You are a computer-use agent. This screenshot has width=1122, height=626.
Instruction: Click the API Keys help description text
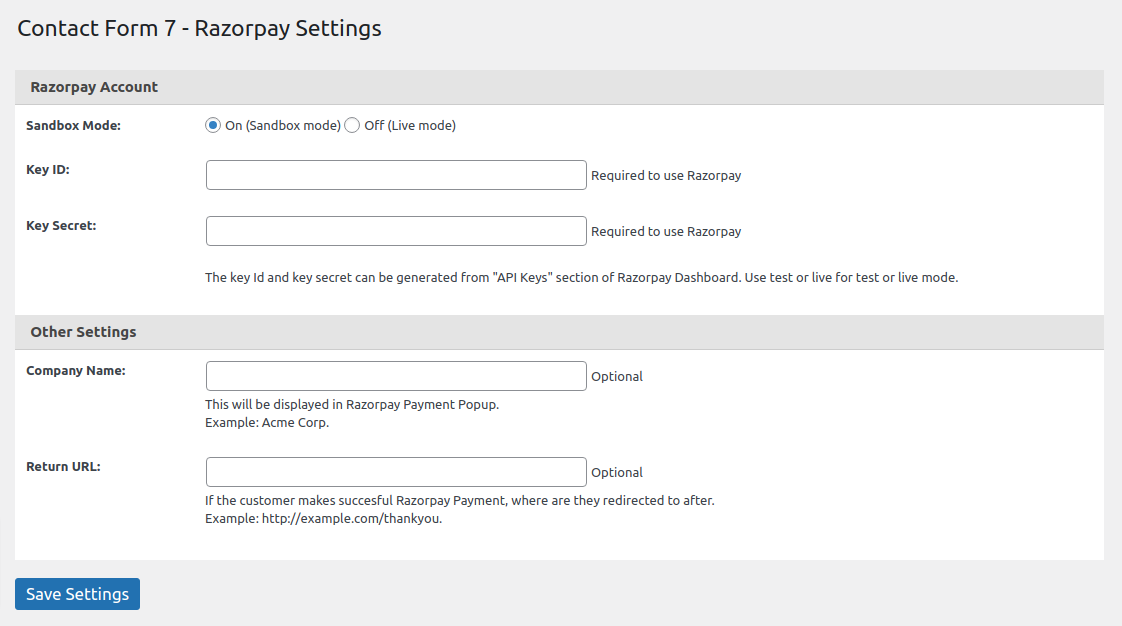(581, 278)
